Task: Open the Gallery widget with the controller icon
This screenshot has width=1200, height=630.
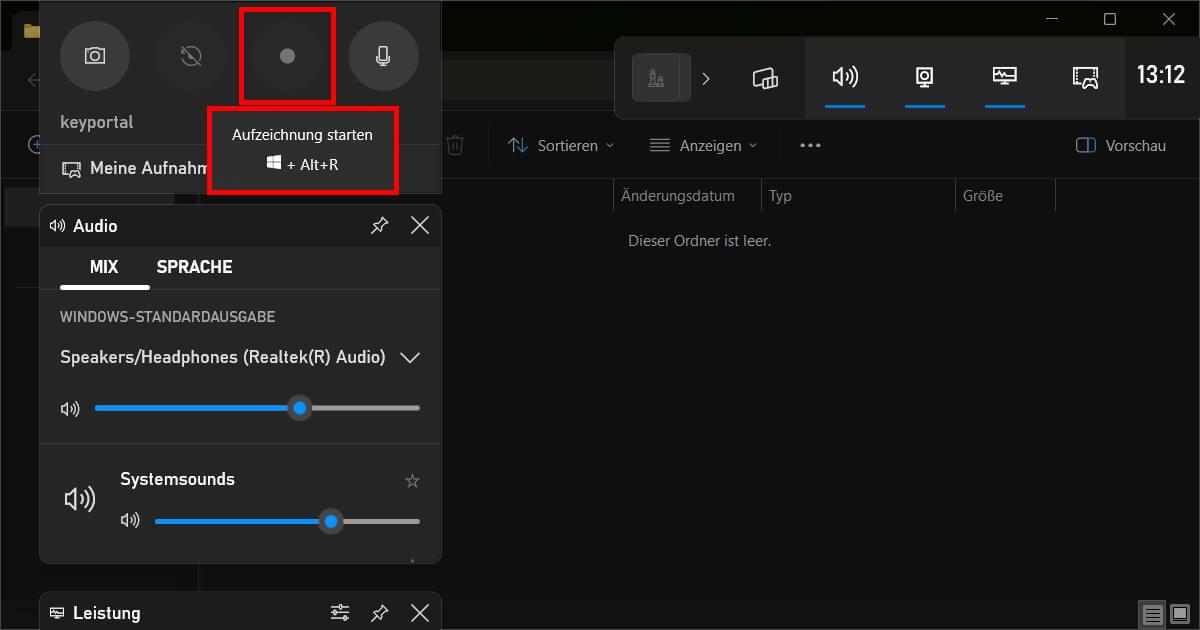Action: click(1083, 78)
